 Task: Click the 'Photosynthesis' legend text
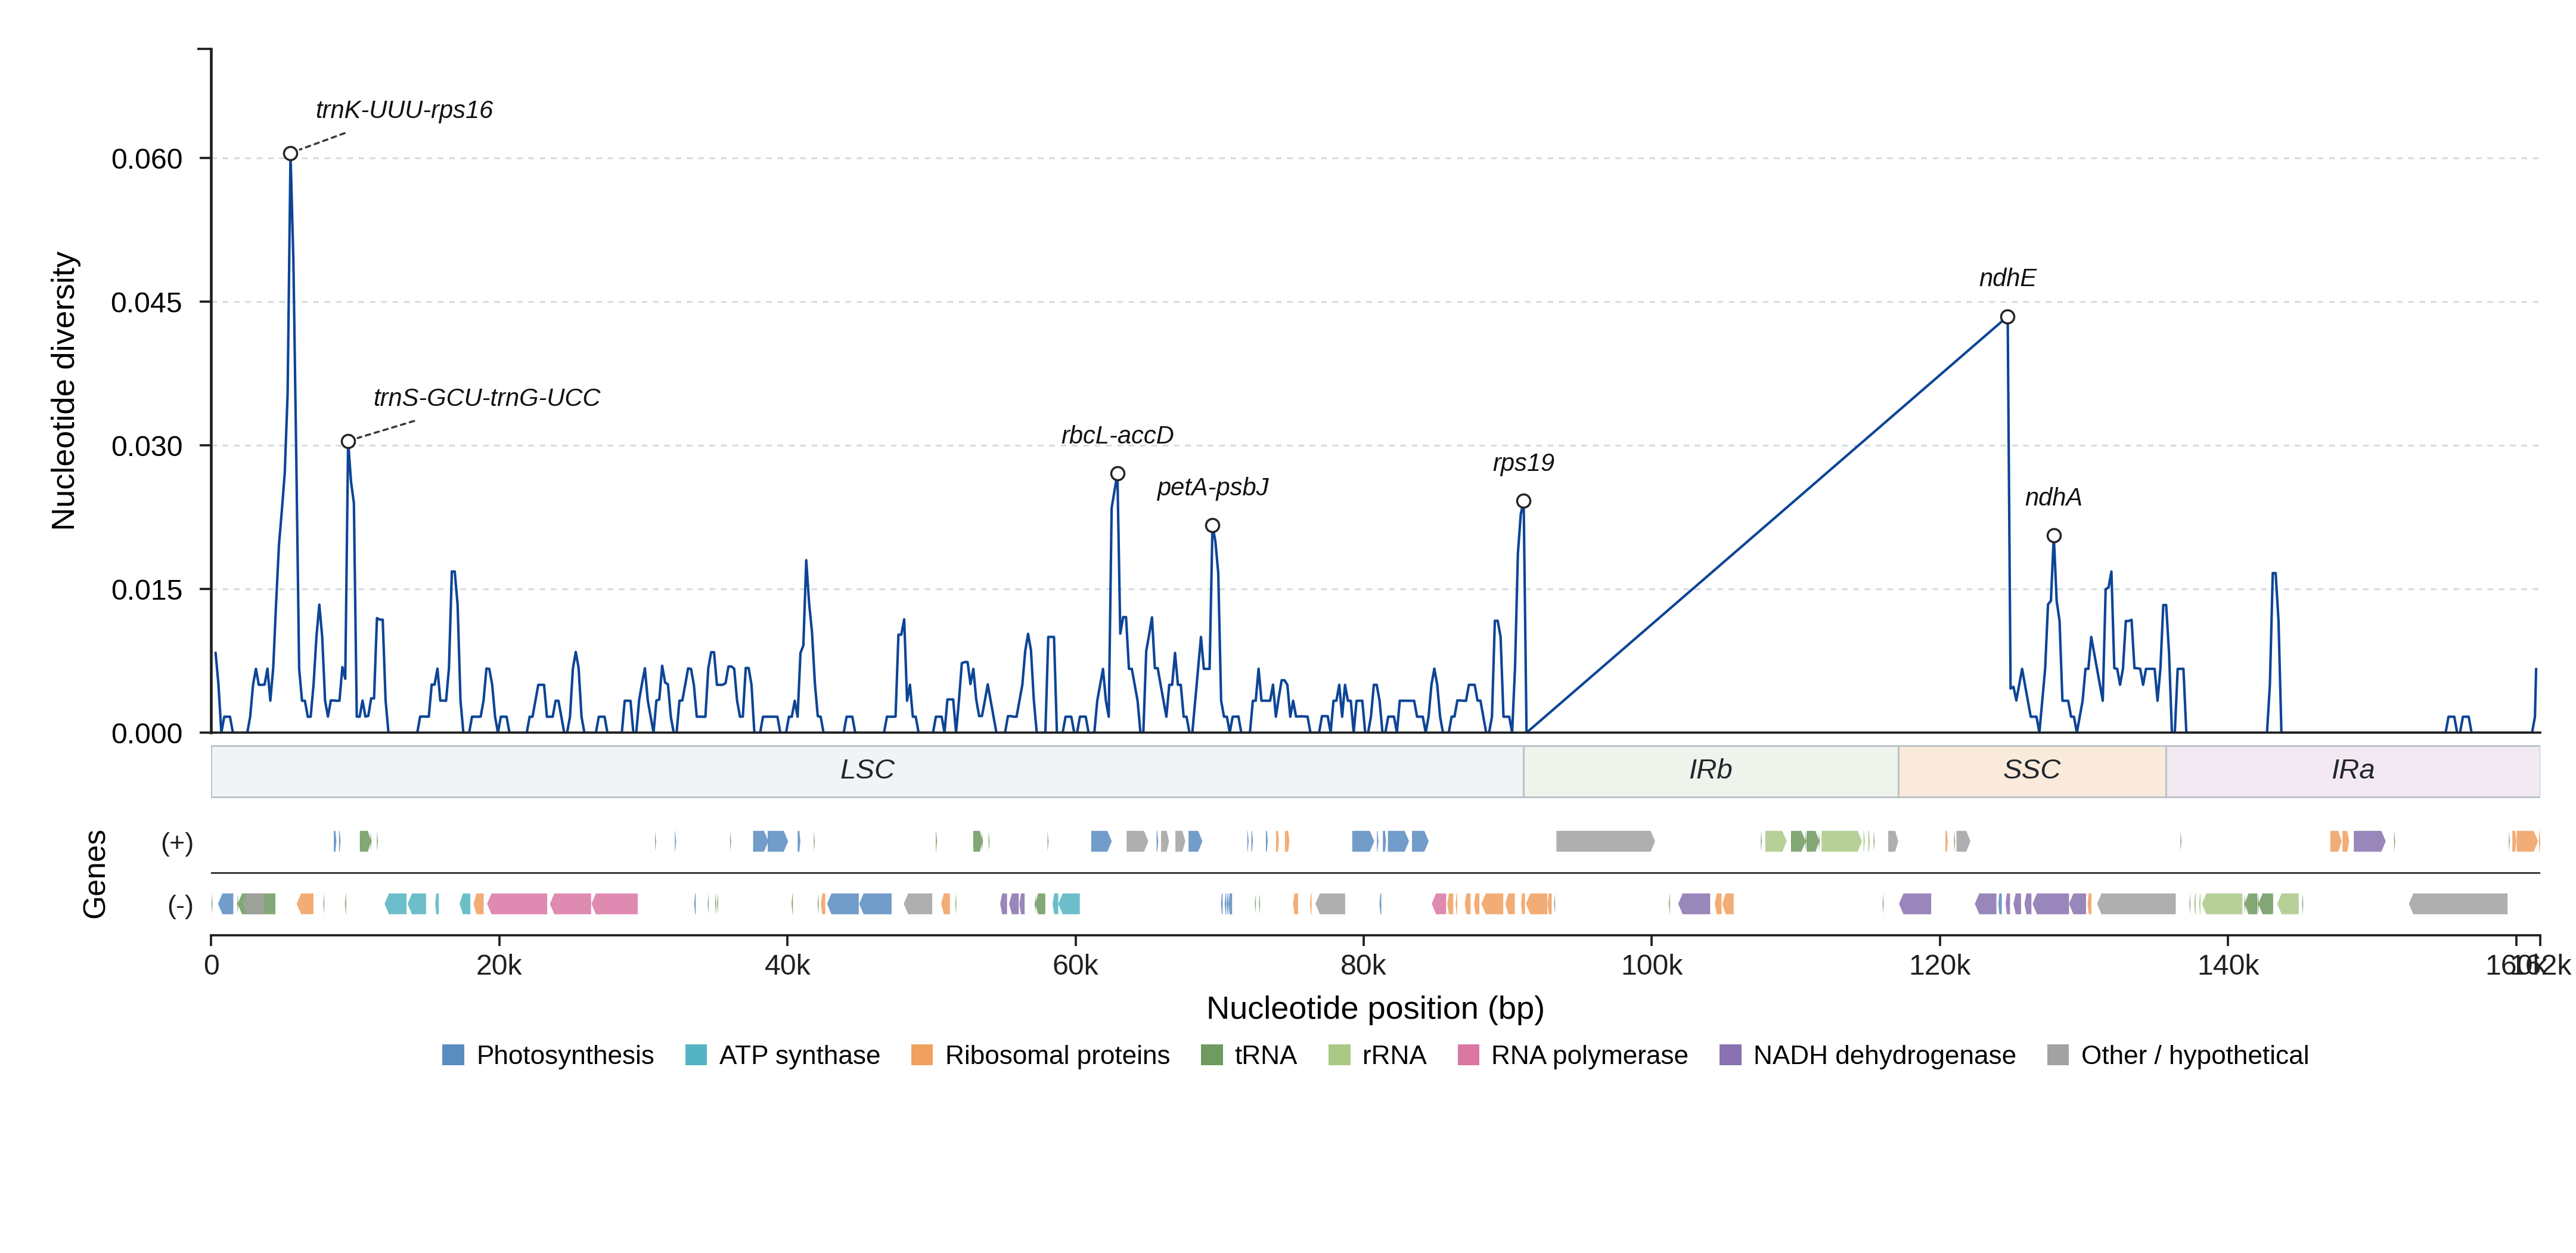pyautogui.click(x=565, y=1056)
